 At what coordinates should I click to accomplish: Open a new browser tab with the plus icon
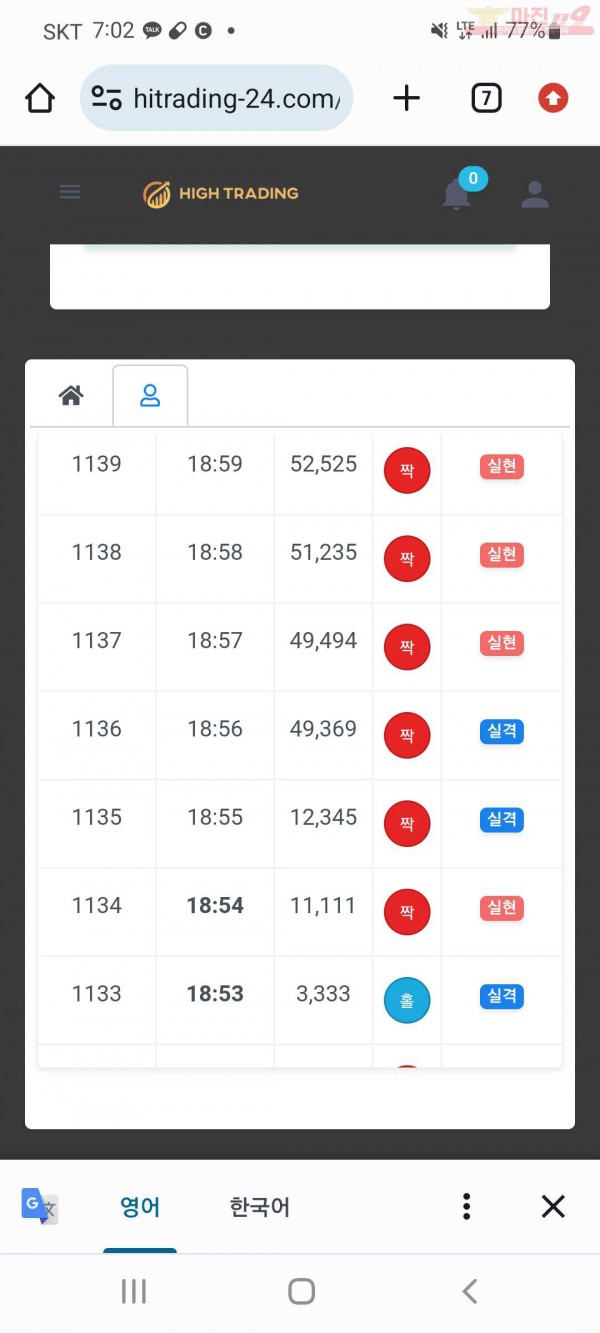(x=406, y=98)
